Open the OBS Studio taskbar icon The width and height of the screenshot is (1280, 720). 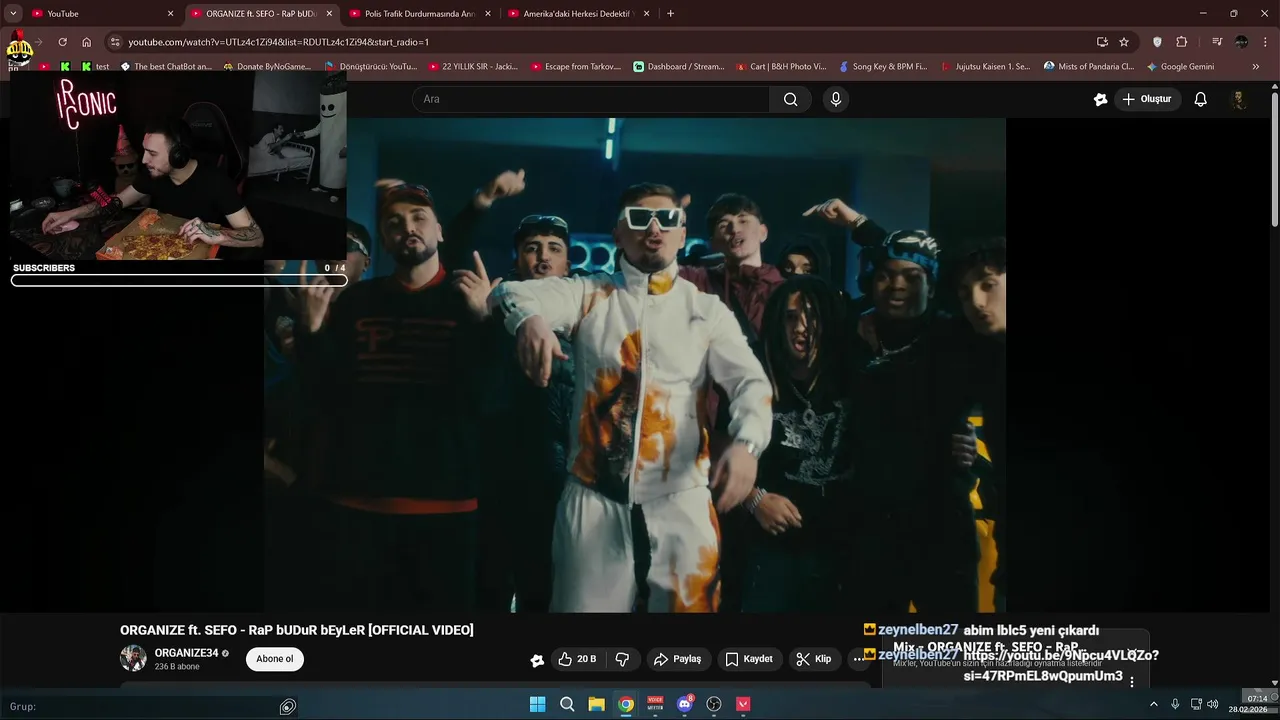[714, 704]
